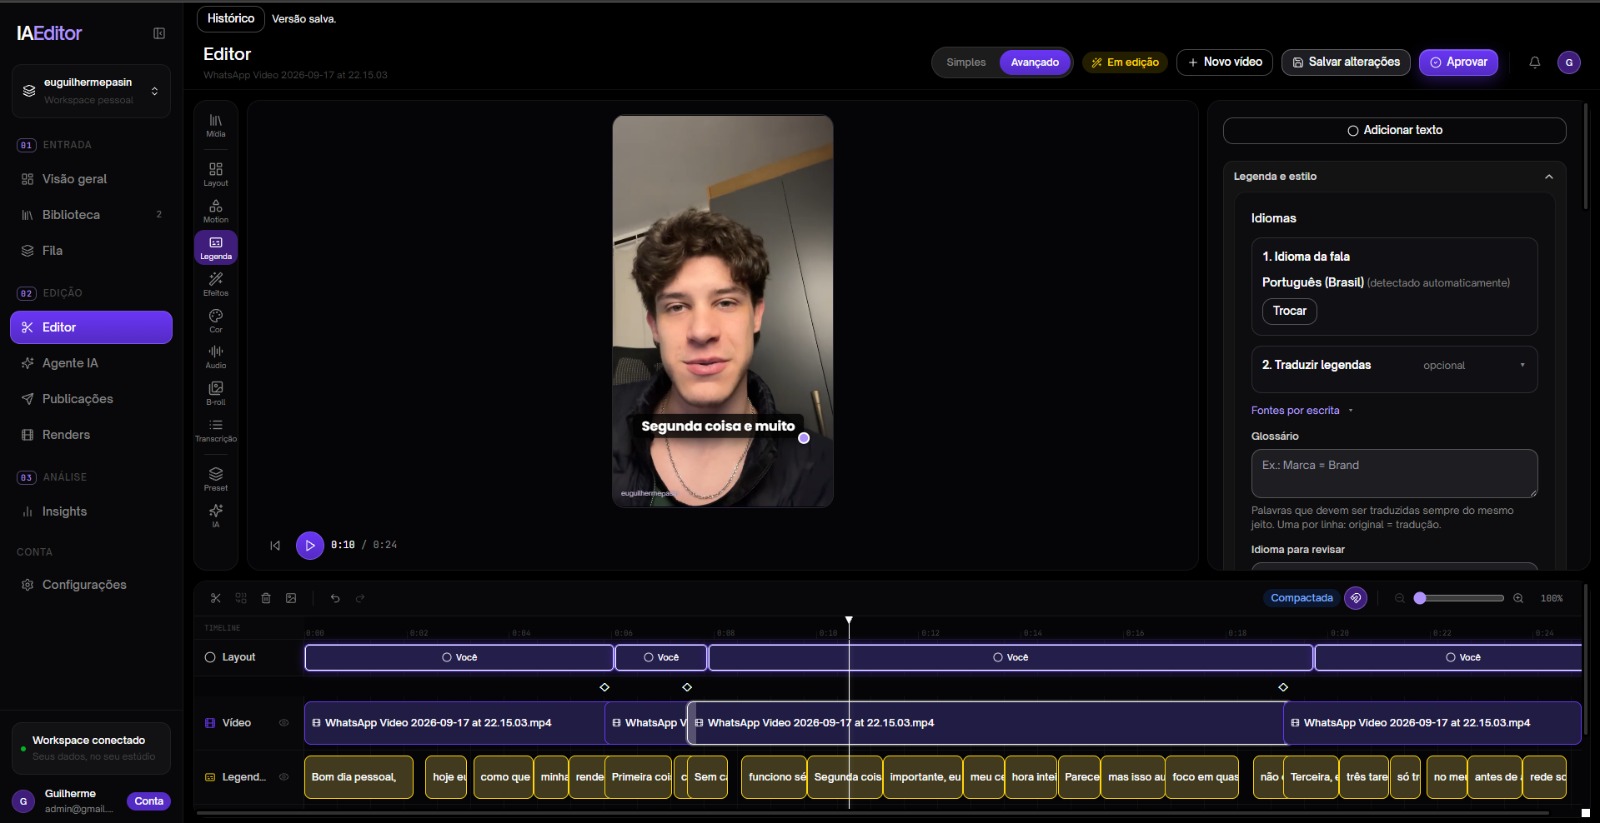Click the Aprovar button
The width and height of the screenshot is (1600, 823).
[1458, 62]
